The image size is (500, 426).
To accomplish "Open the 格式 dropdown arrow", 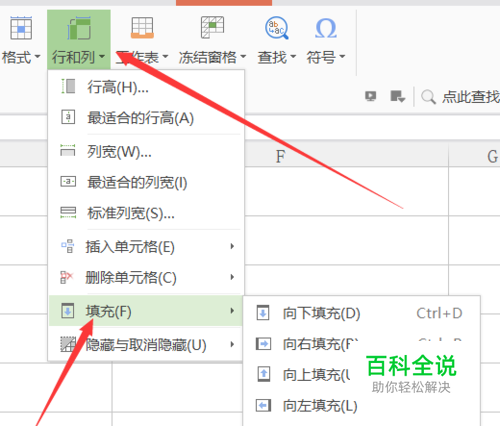I will click(37, 56).
